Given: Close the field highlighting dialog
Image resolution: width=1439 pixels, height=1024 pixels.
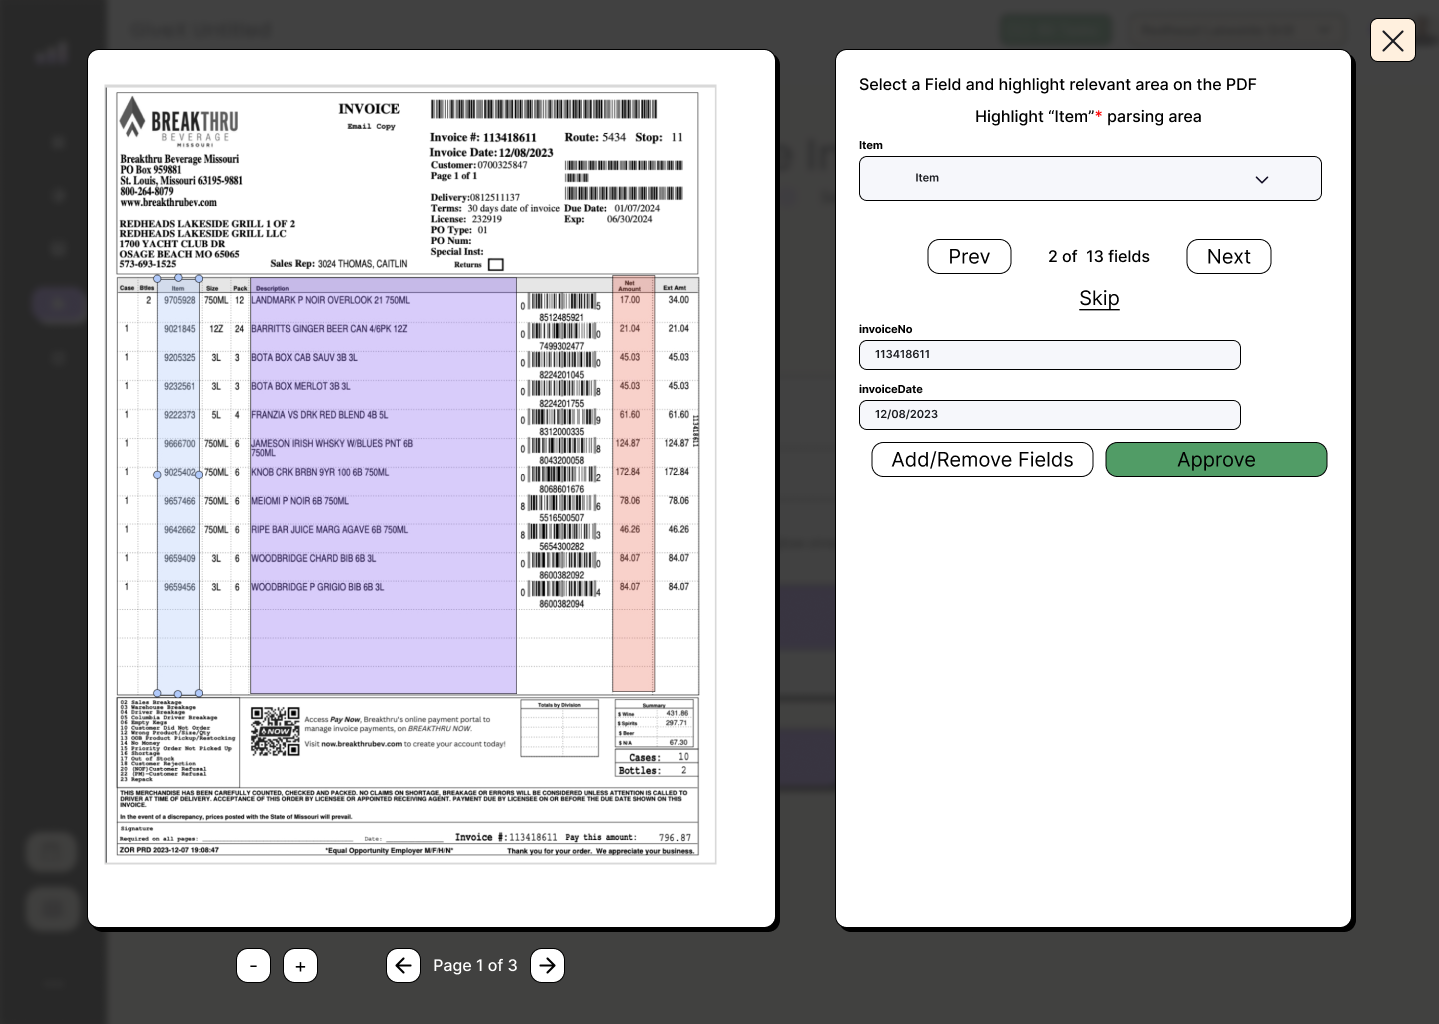Looking at the screenshot, I should tap(1392, 40).
